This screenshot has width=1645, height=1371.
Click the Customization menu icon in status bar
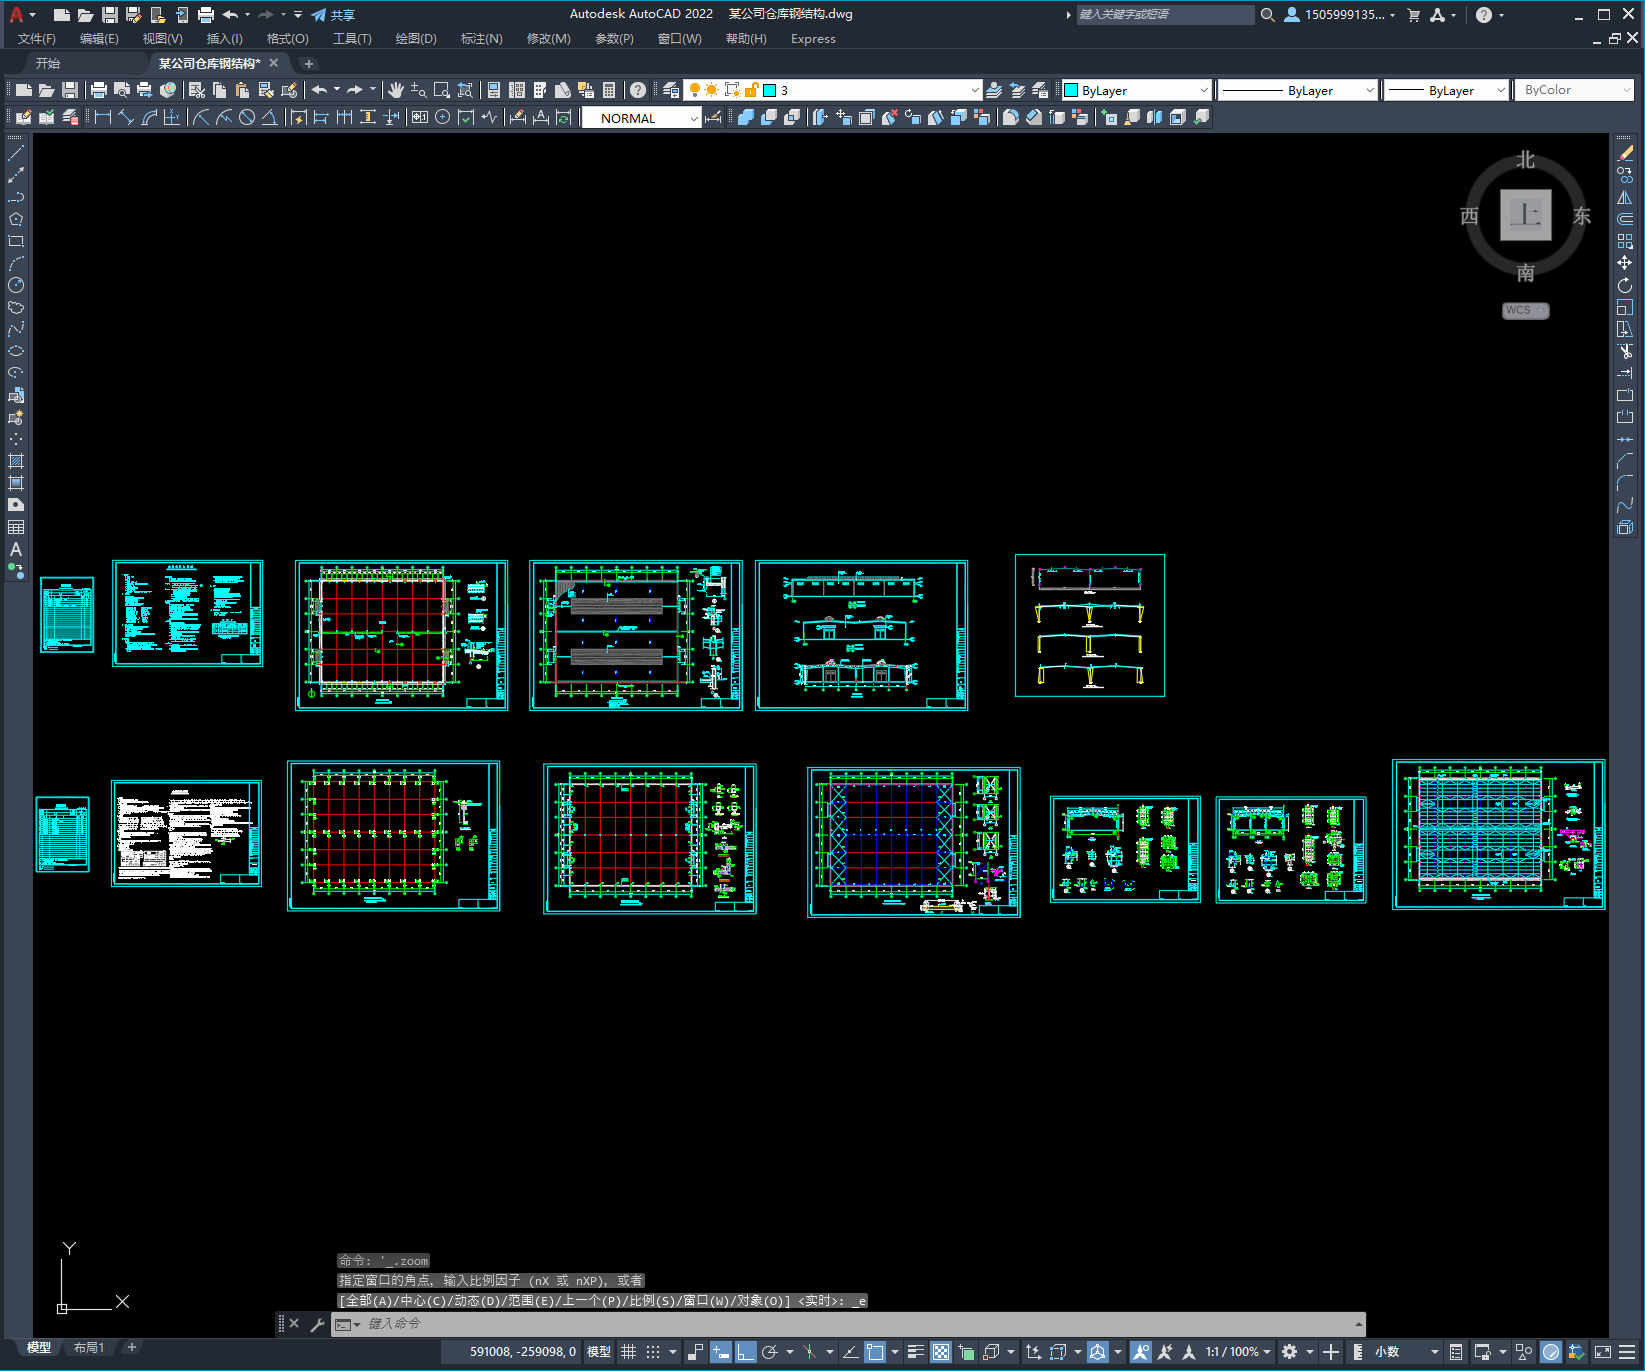coord(1627,1352)
